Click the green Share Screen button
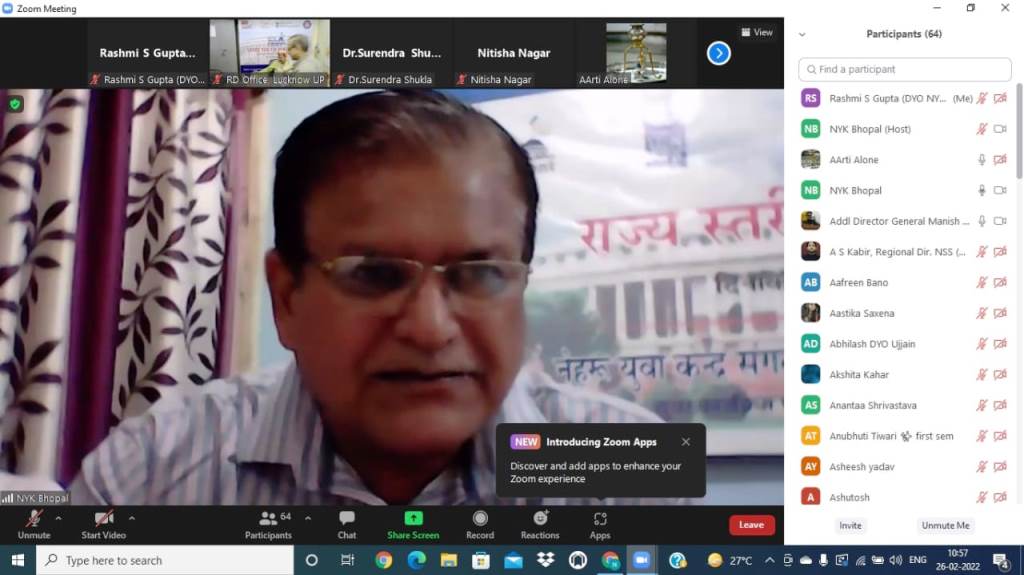Viewport: 1024px width, 575px height. (413, 525)
